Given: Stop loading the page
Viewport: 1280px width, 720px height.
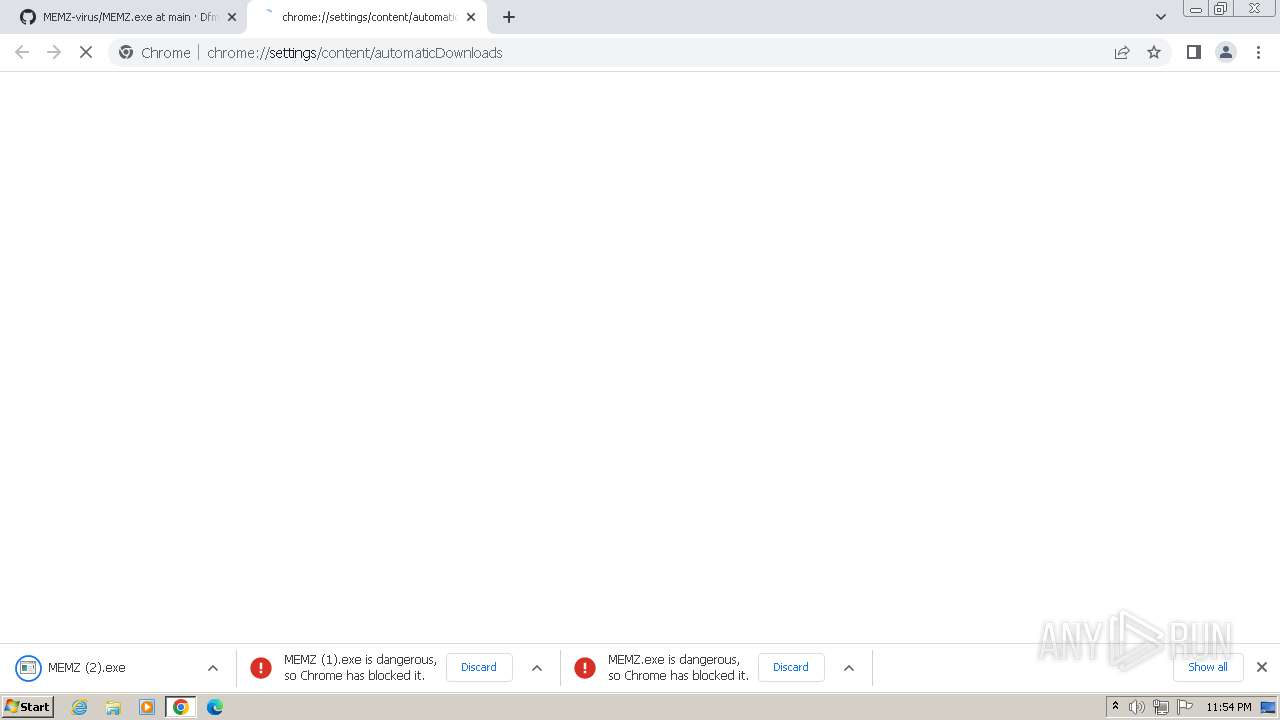Looking at the screenshot, I should tap(86, 52).
